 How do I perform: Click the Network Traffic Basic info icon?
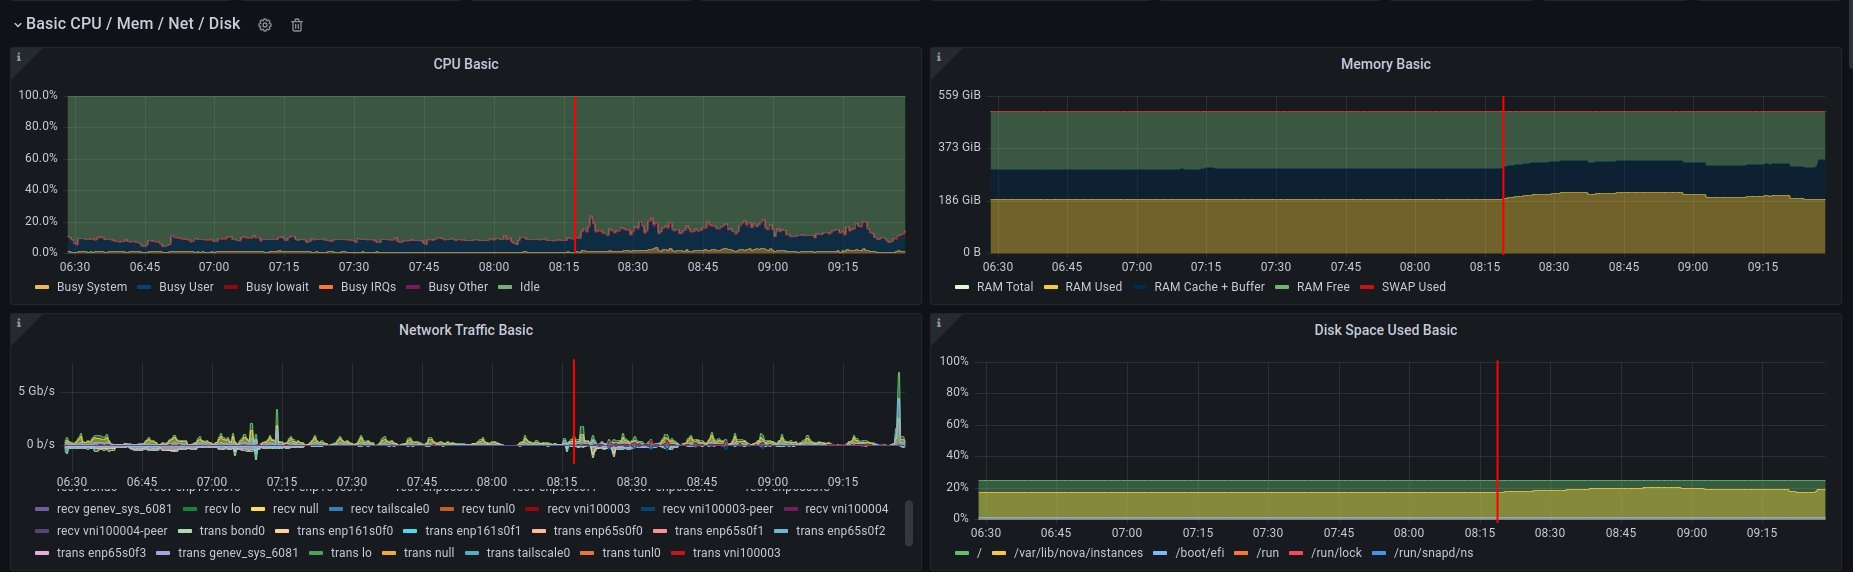(x=19, y=323)
